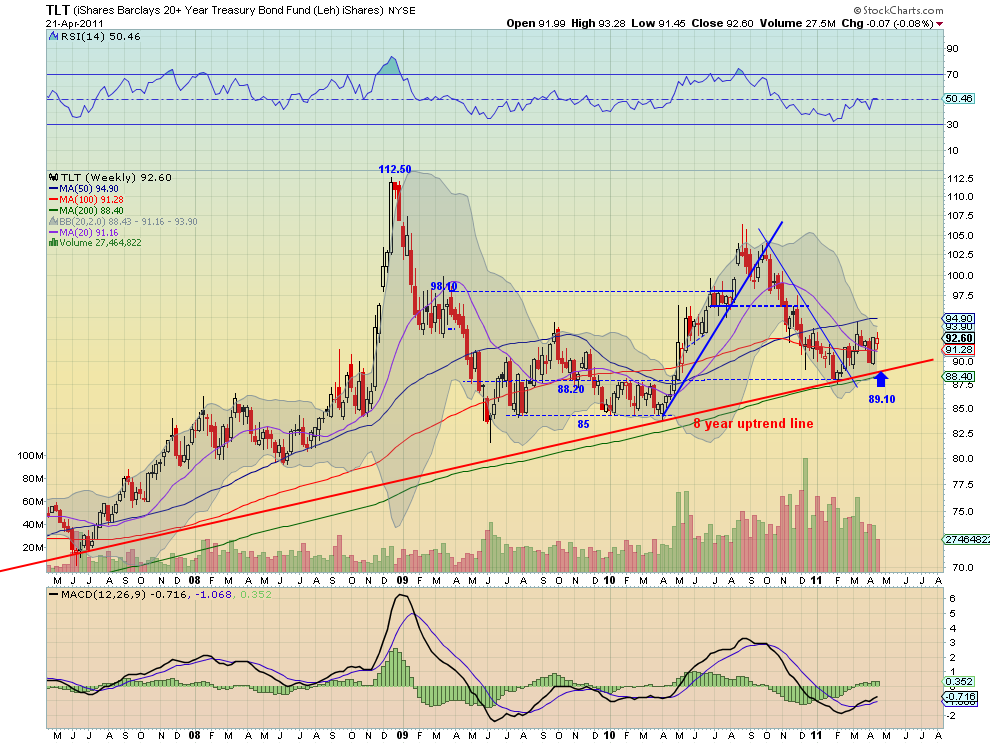Click the 70 overbought level on RSI axis
The image size is (990, 744).
(952, 74)
